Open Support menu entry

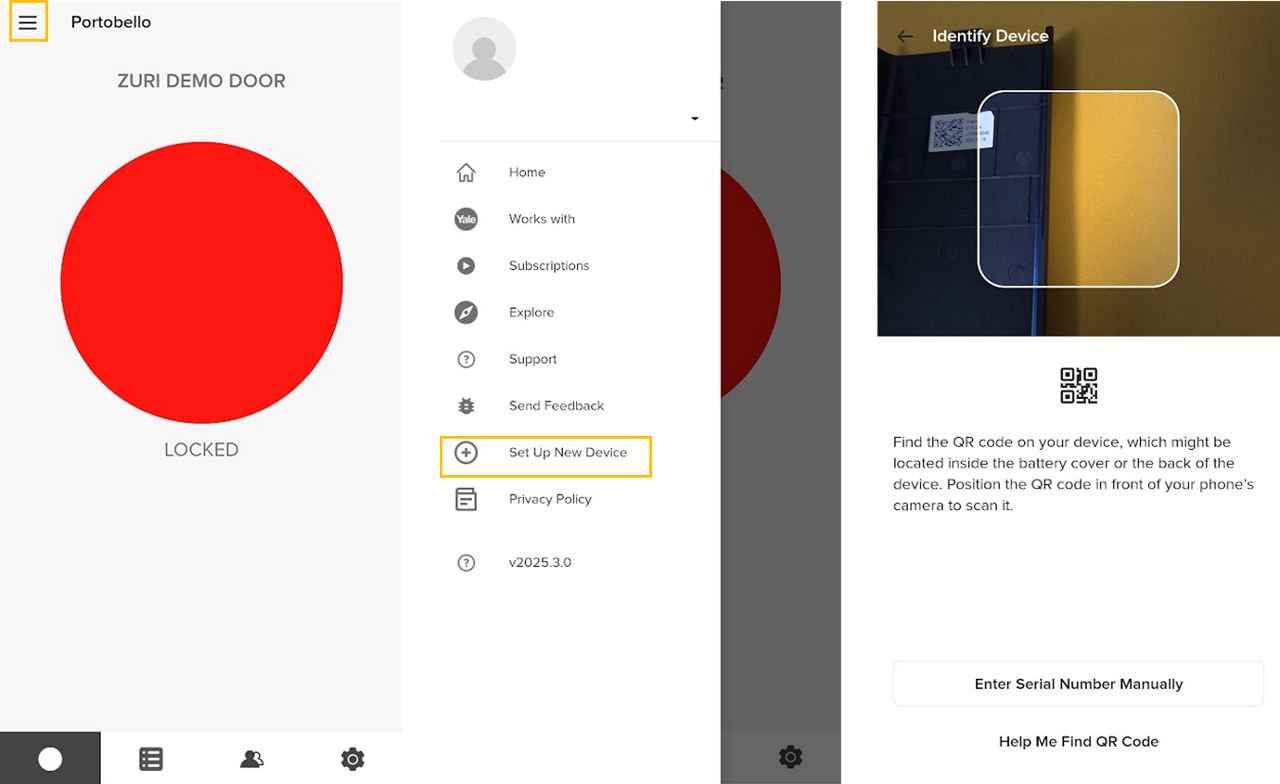(533, 359)
